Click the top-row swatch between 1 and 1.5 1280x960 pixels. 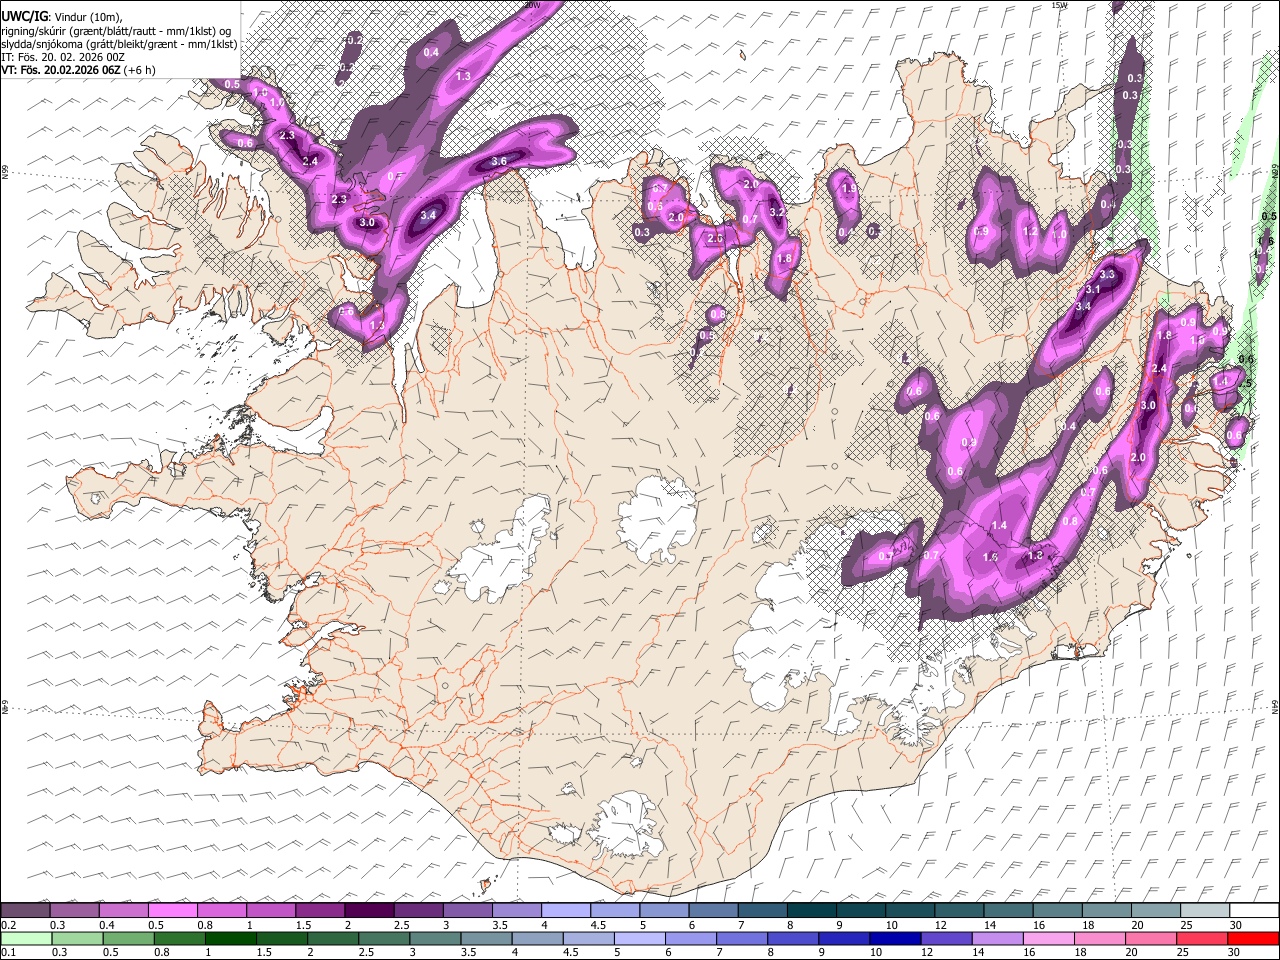(271, 911)
